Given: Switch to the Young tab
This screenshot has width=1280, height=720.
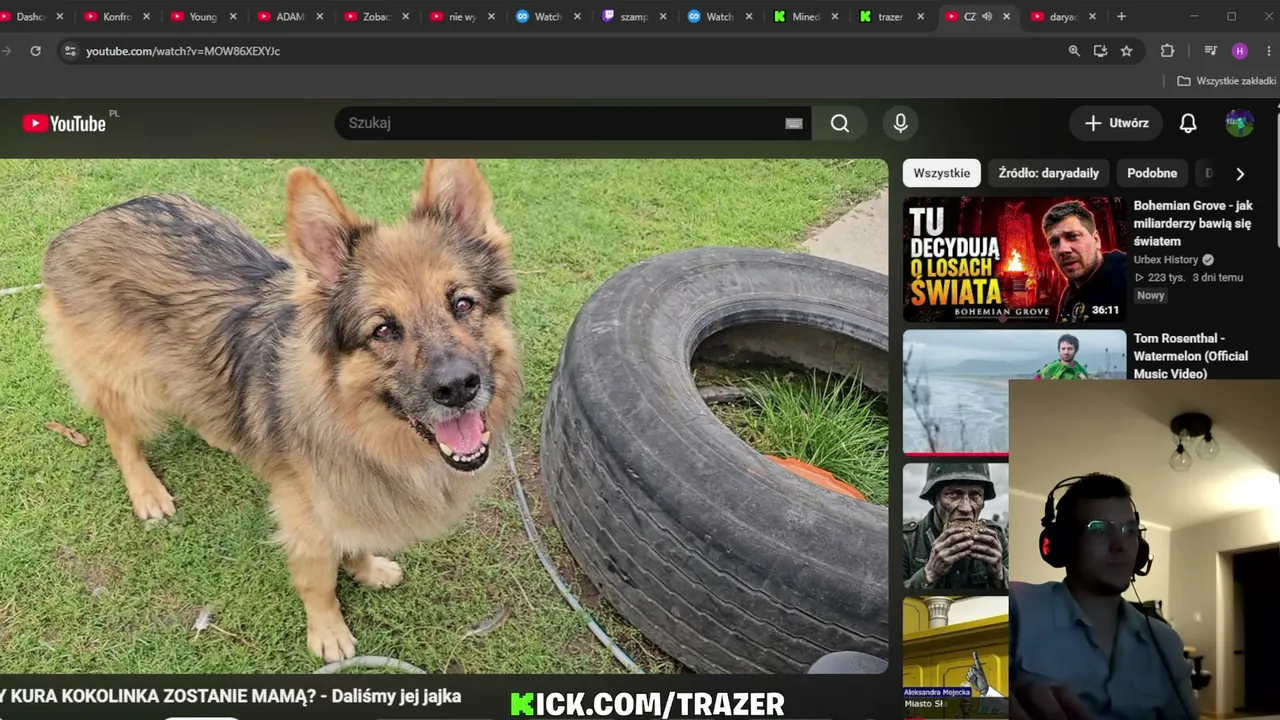Looking at the screenshot, I should click(204, 16).
